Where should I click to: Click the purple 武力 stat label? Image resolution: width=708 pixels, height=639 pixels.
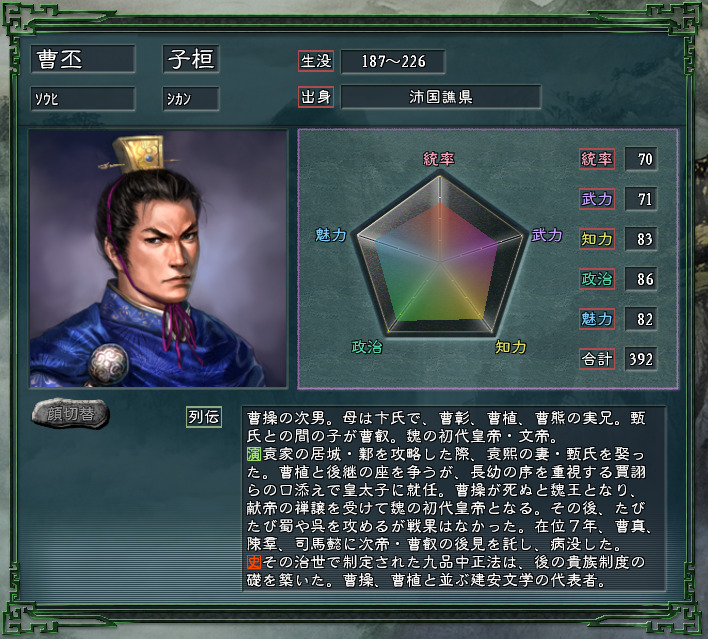[596, 199]
